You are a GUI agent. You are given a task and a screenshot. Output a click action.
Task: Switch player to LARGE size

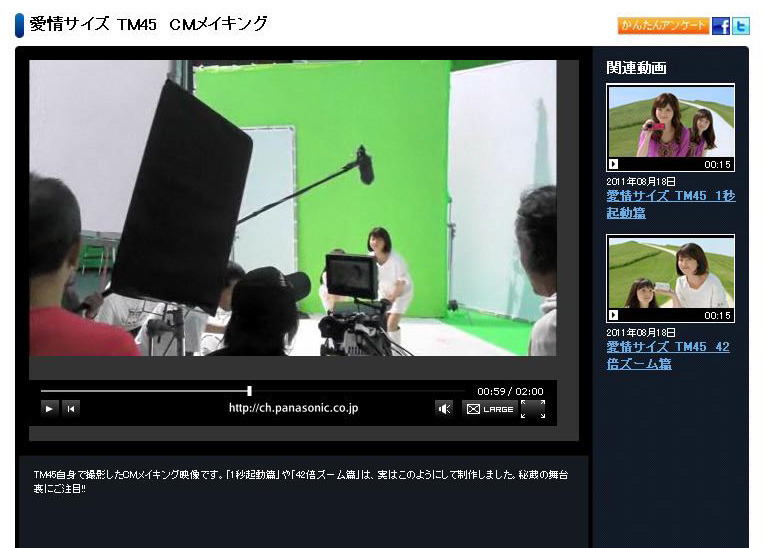(490, 409)
